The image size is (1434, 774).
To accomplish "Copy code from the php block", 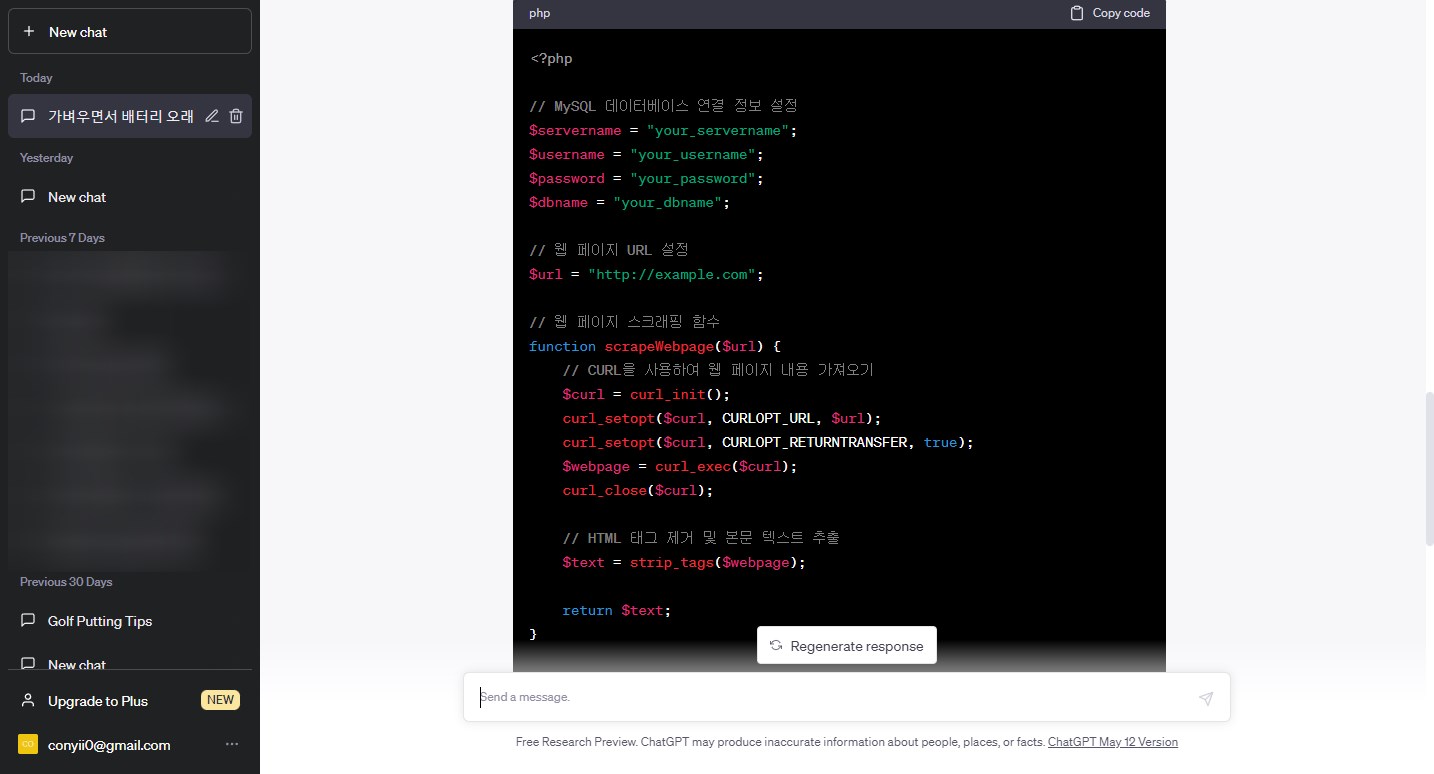I will 1110,13.
